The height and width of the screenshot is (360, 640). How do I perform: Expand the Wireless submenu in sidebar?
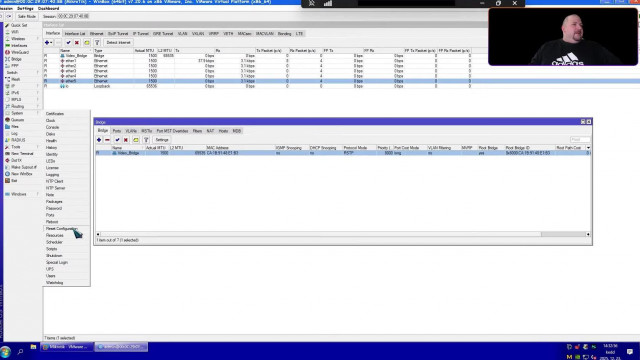tap(38, 39)
